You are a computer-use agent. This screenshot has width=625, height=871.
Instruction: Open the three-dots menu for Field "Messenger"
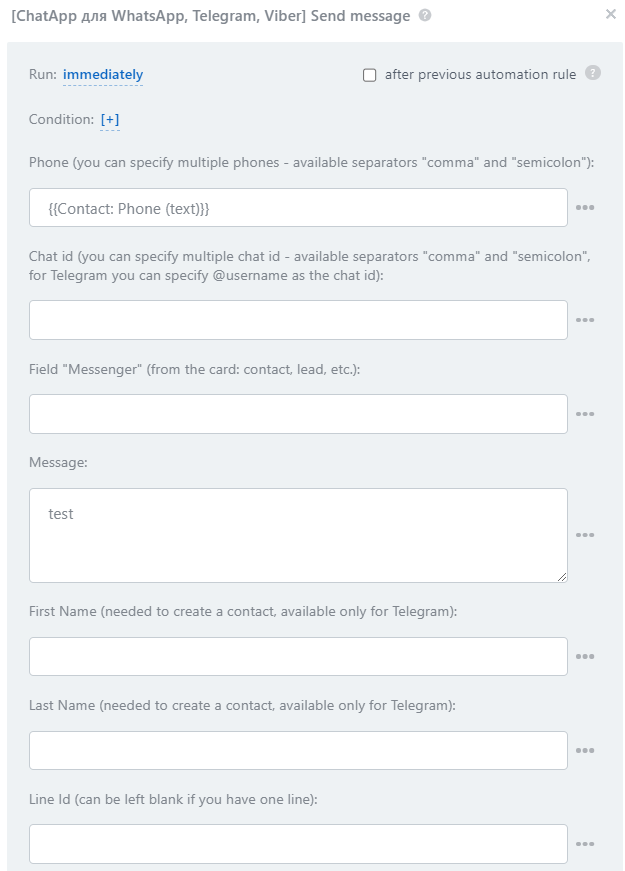585,414
